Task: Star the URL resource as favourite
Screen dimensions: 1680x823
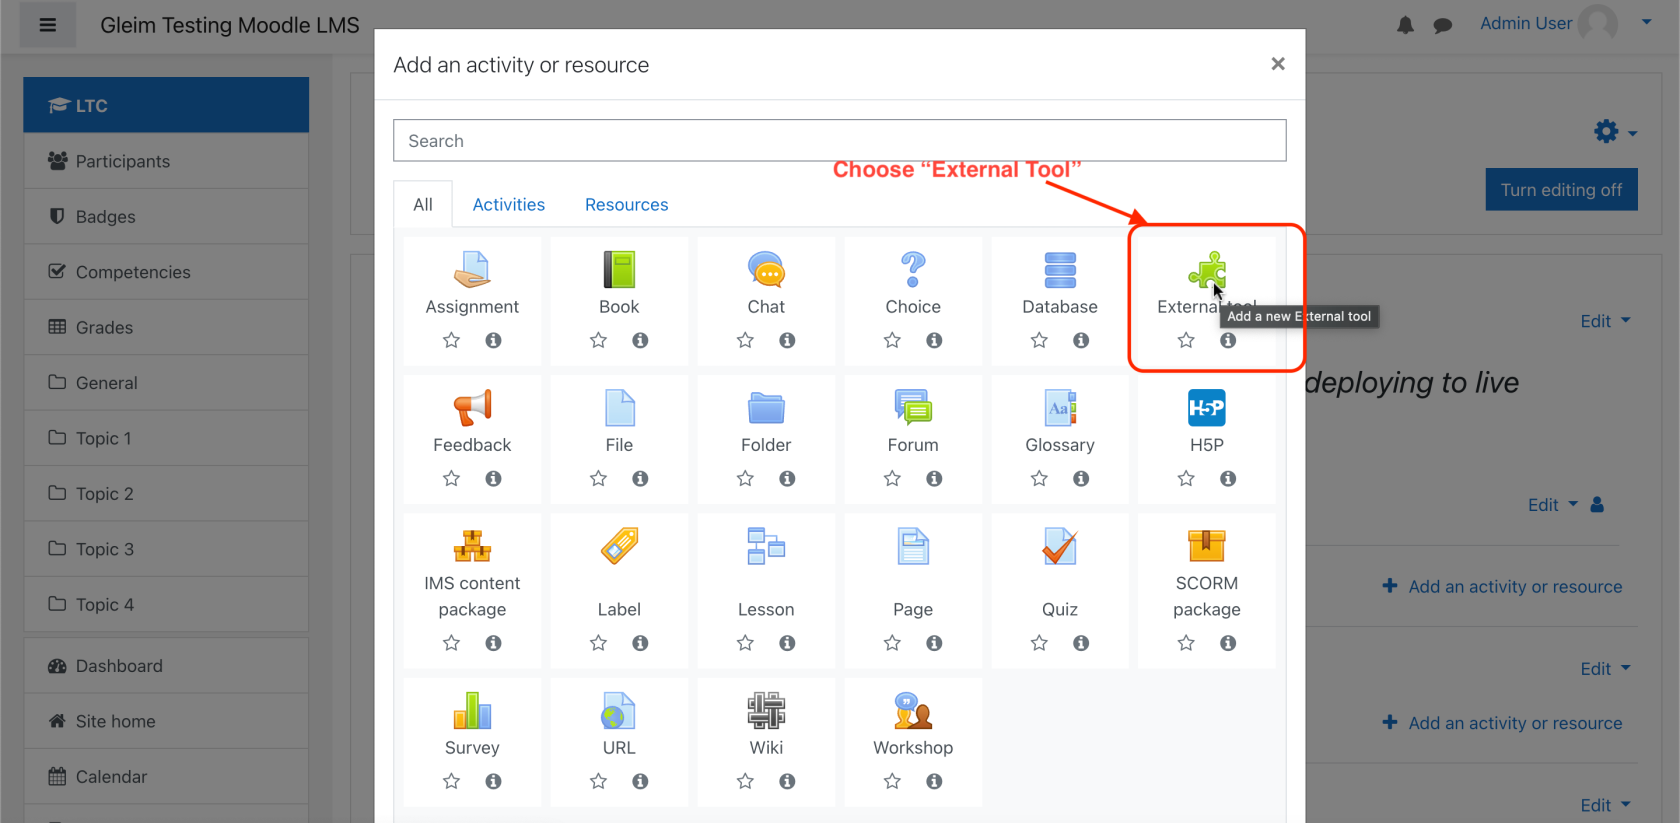Action: [598, 781]
